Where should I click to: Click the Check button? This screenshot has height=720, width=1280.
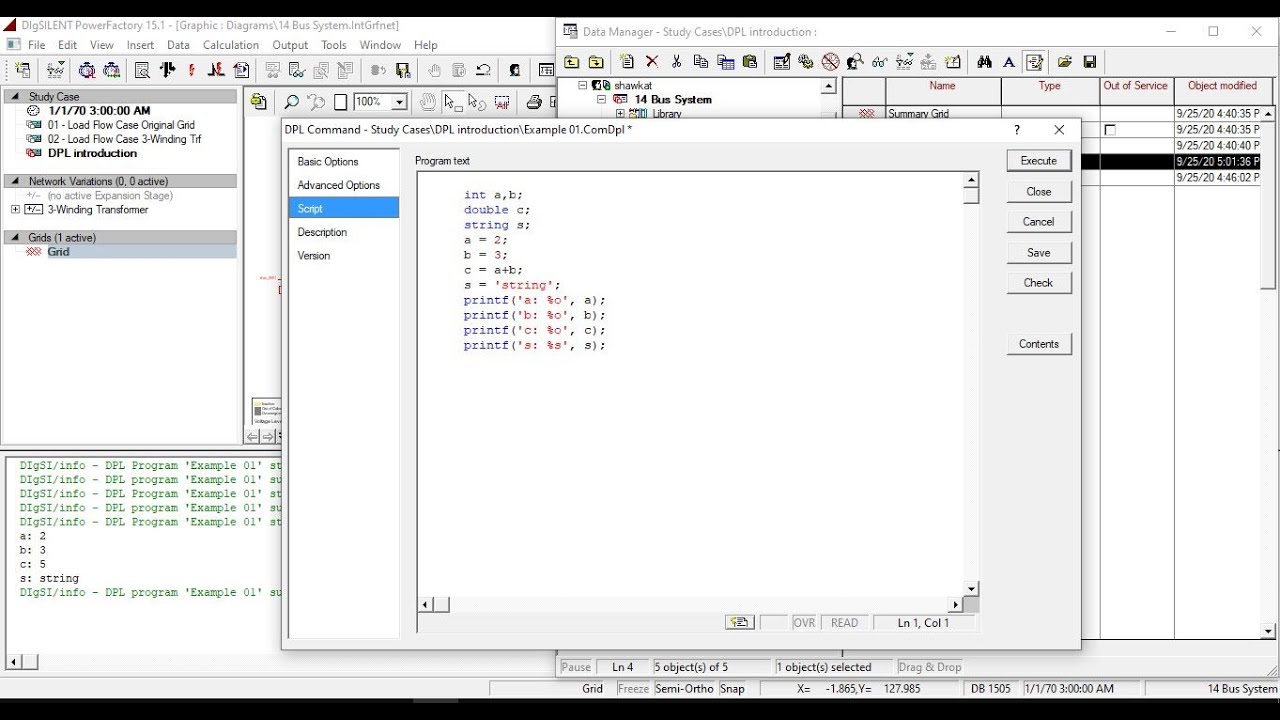tap(1039, 282)
